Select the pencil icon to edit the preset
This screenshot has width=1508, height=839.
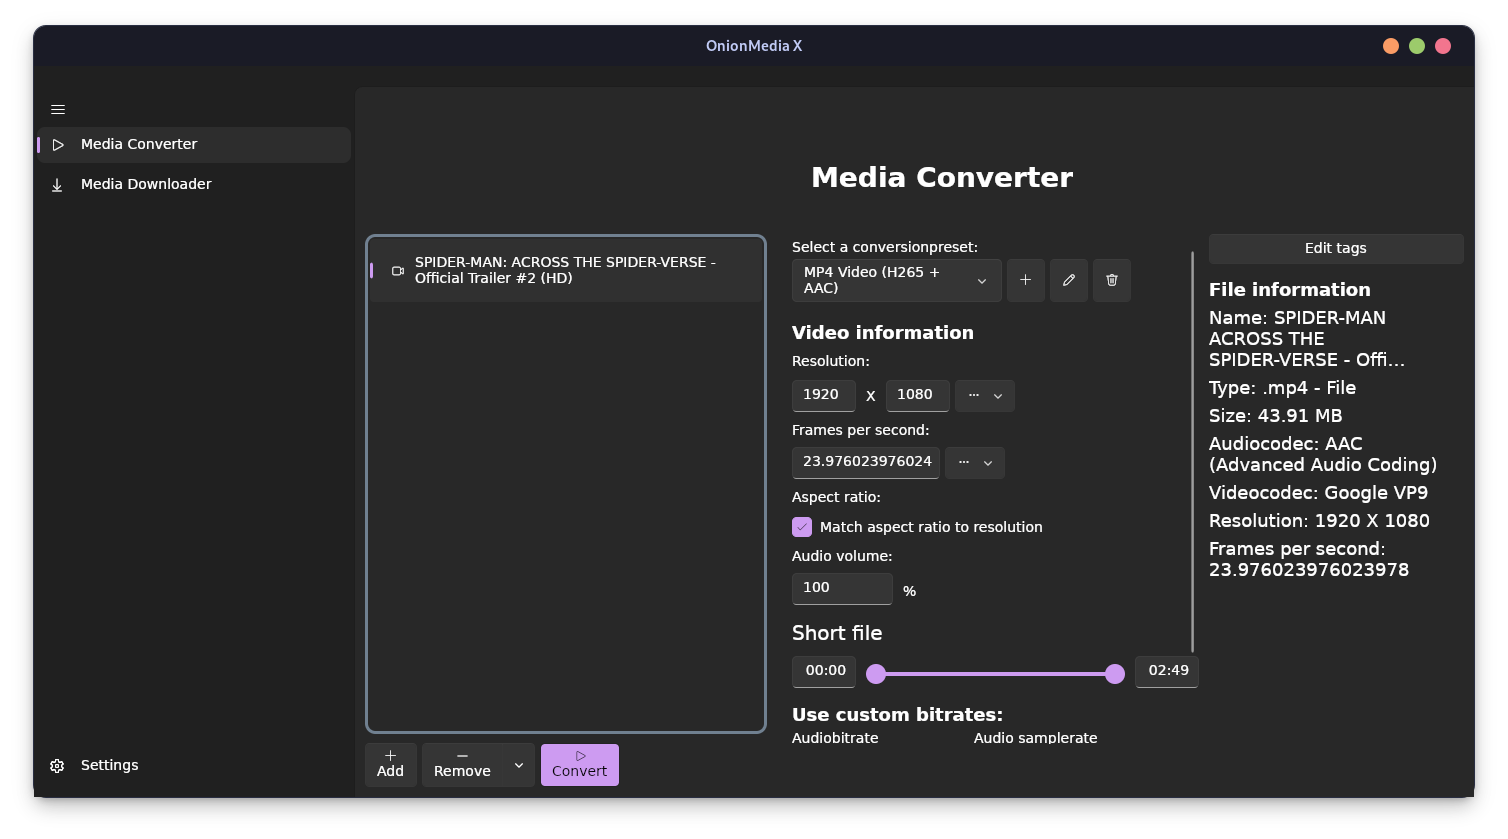(1068, 280)
